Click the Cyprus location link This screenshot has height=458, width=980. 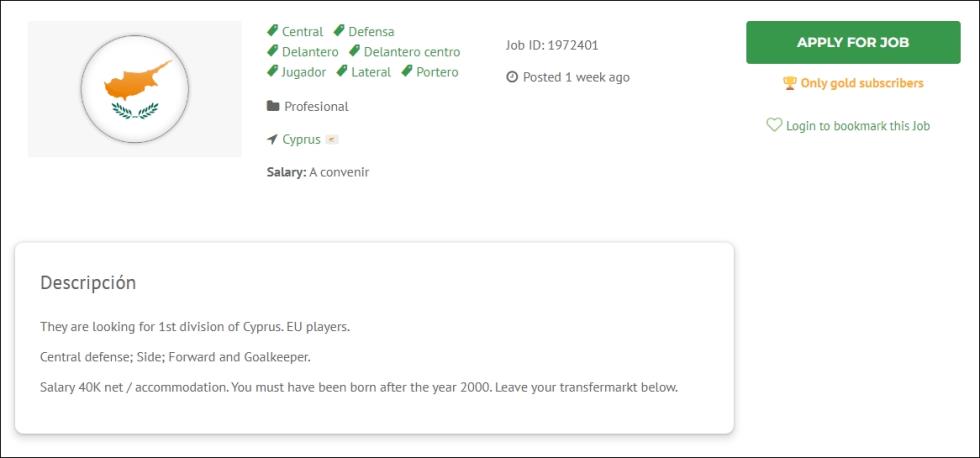click(x=301, y=139)
